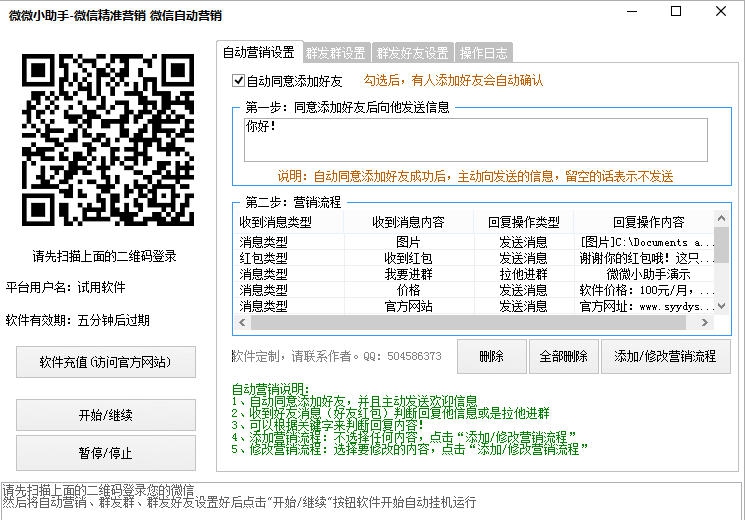Viewport: 745px width, 520px height.
Task: Select the row with content 官方网站
Action: (475, 306)
